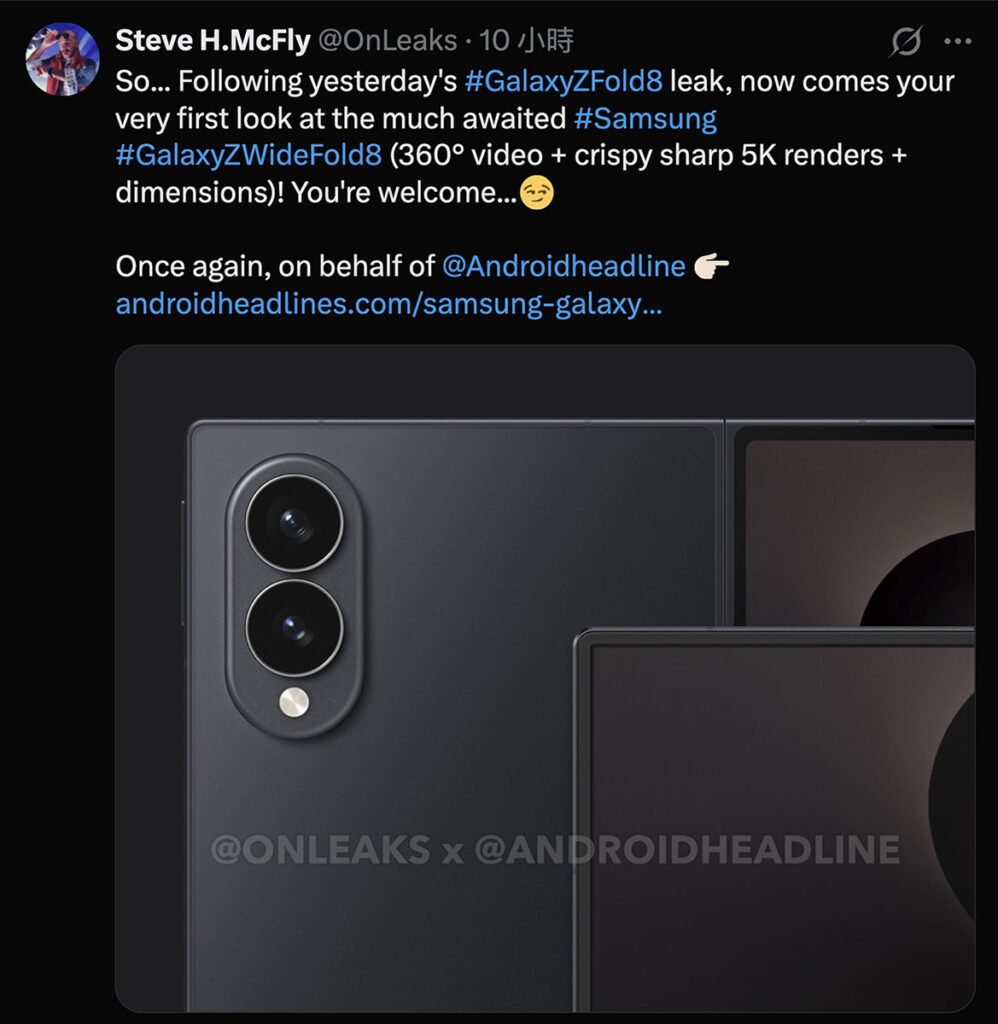Click Steve H.McFly's profile avatar

(62, 59)
